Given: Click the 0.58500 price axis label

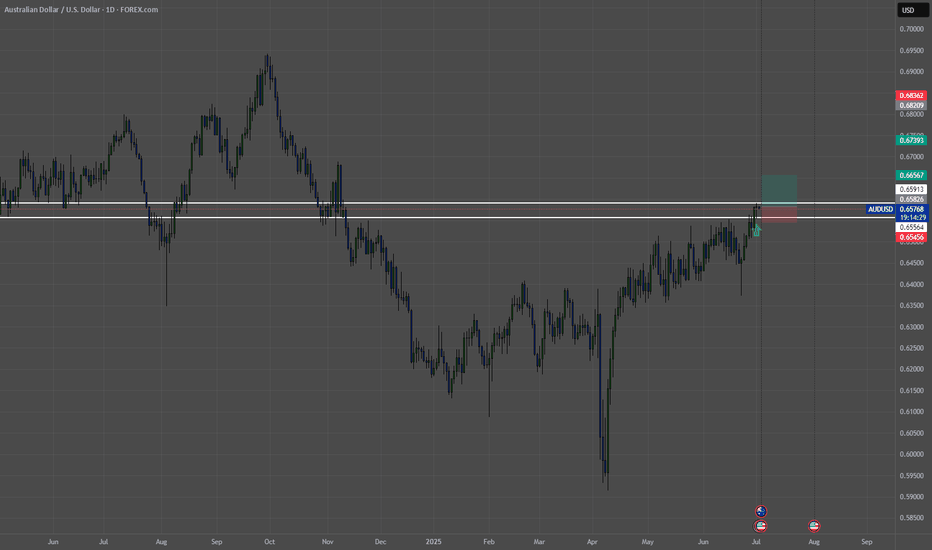Looking at the screenshot, I should point(911,518).
